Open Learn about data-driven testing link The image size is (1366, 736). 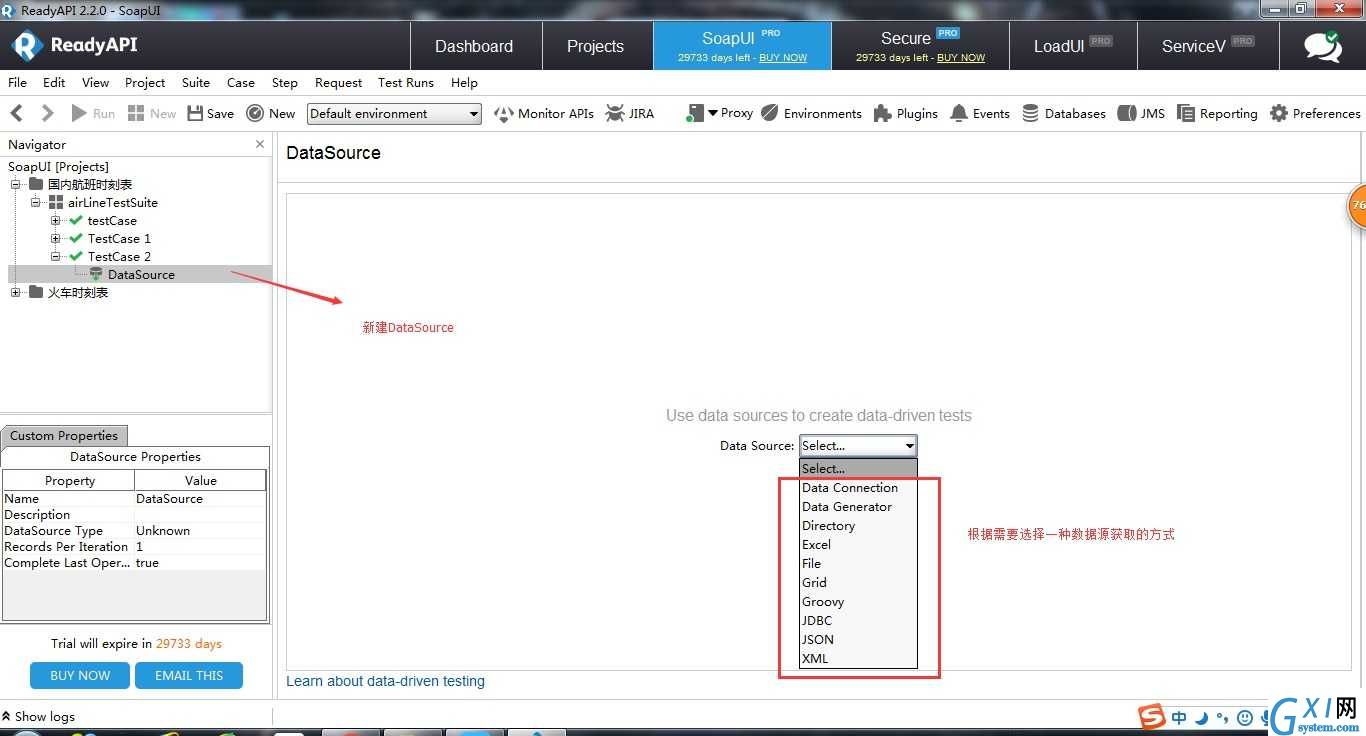(385, 681)
